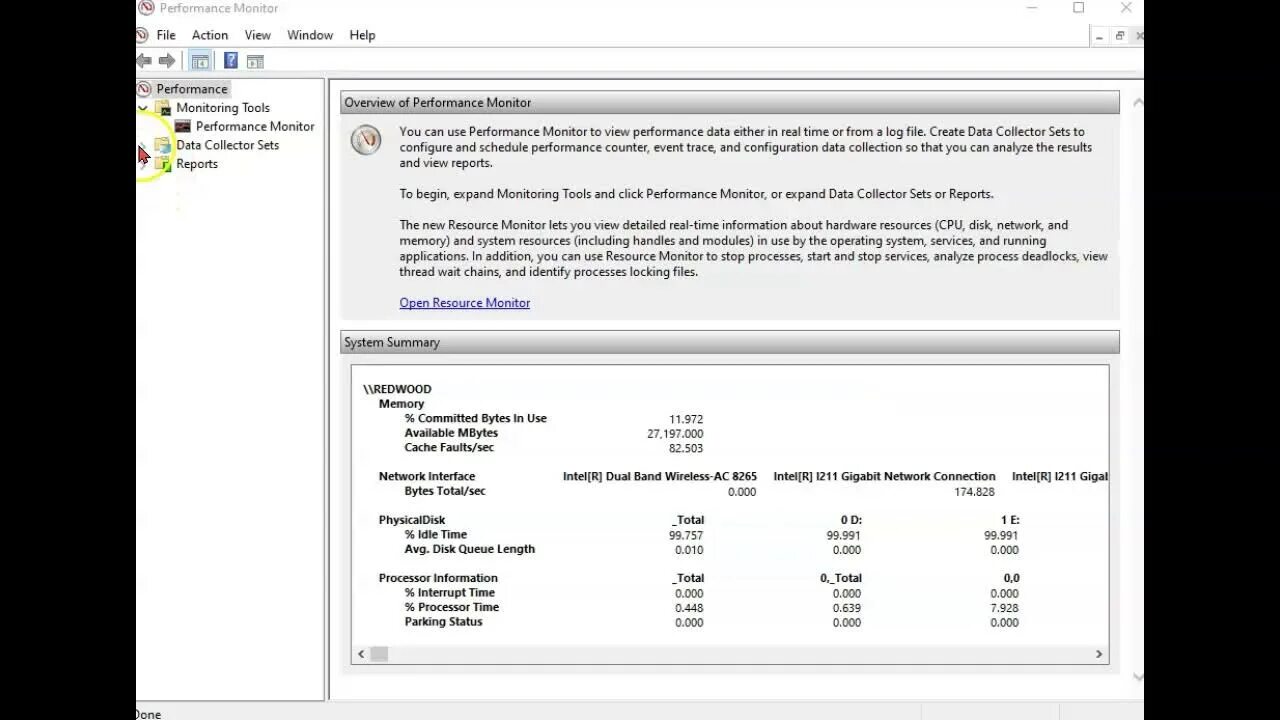Open console menu icon beside File
This screenshot has height=720, width=1280.
tap(142, 35)
